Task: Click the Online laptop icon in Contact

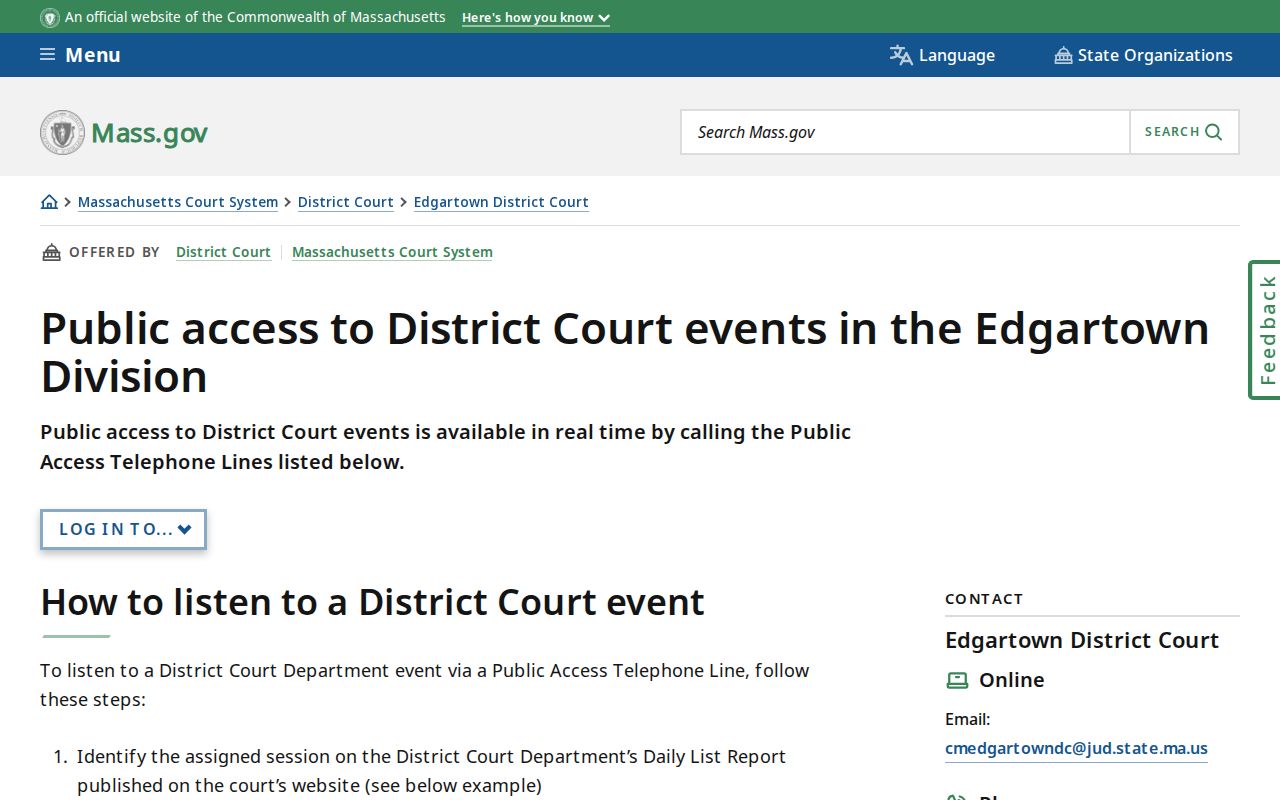Action: coord(957,680)
